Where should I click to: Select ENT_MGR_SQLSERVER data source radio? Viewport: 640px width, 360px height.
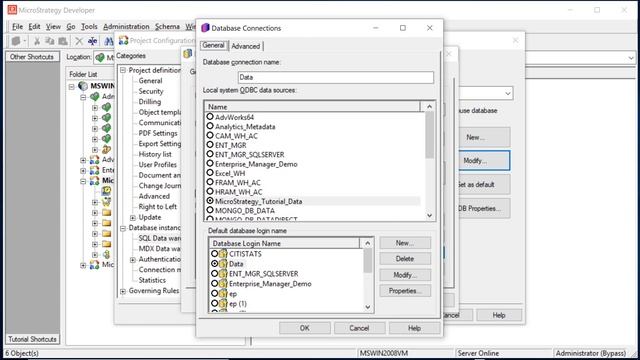click(210, 154)
